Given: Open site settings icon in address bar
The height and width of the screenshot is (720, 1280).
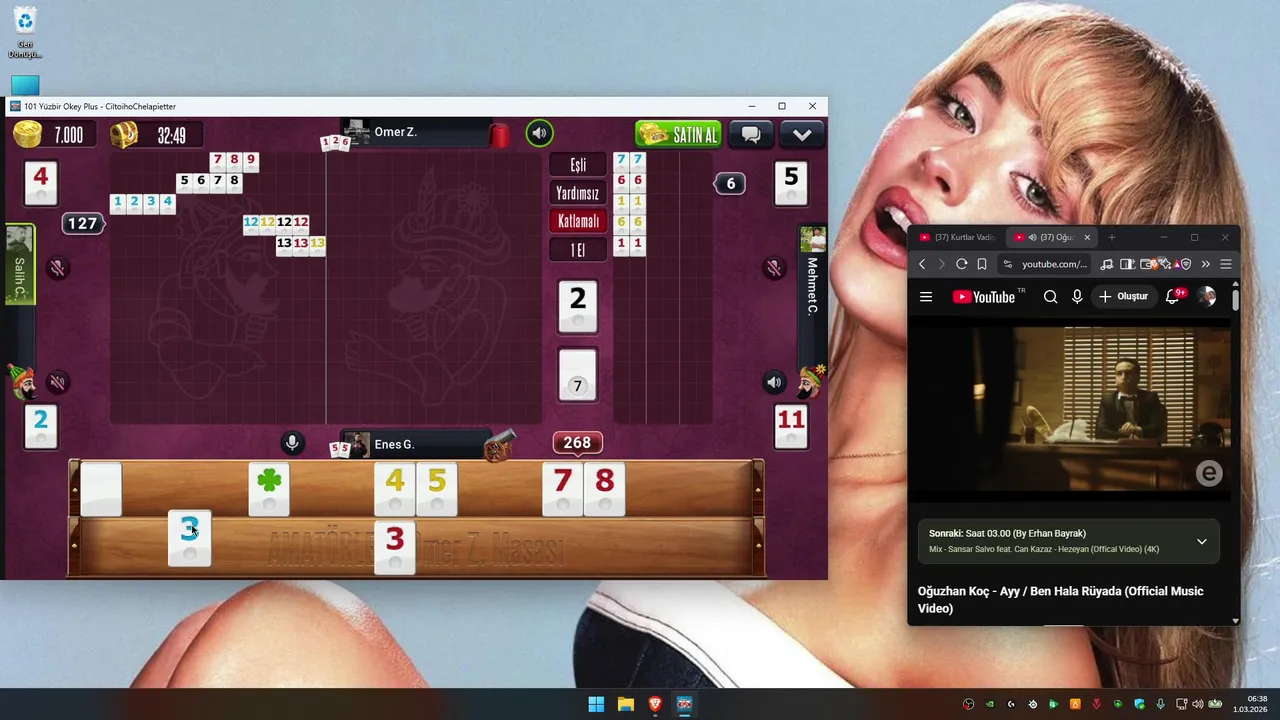Looking at the screenshot, I should coord(1008,264).
